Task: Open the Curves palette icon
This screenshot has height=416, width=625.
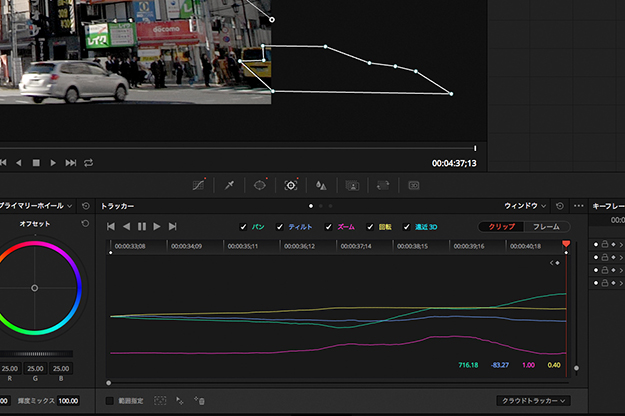Action: coord(198,185)
